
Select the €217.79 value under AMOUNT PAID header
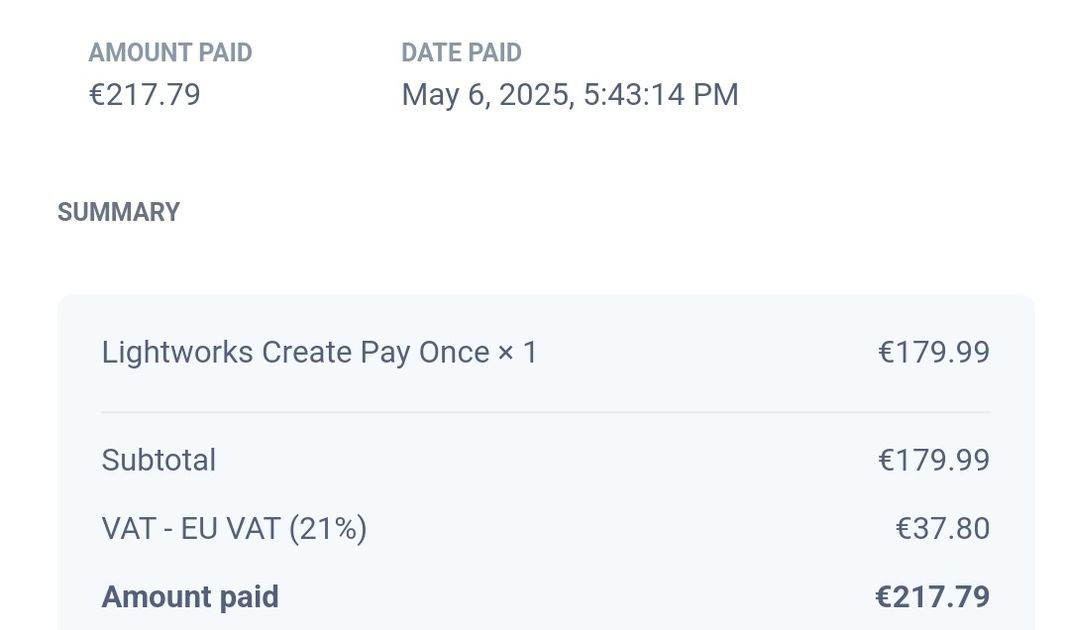[x=145, y=95]
